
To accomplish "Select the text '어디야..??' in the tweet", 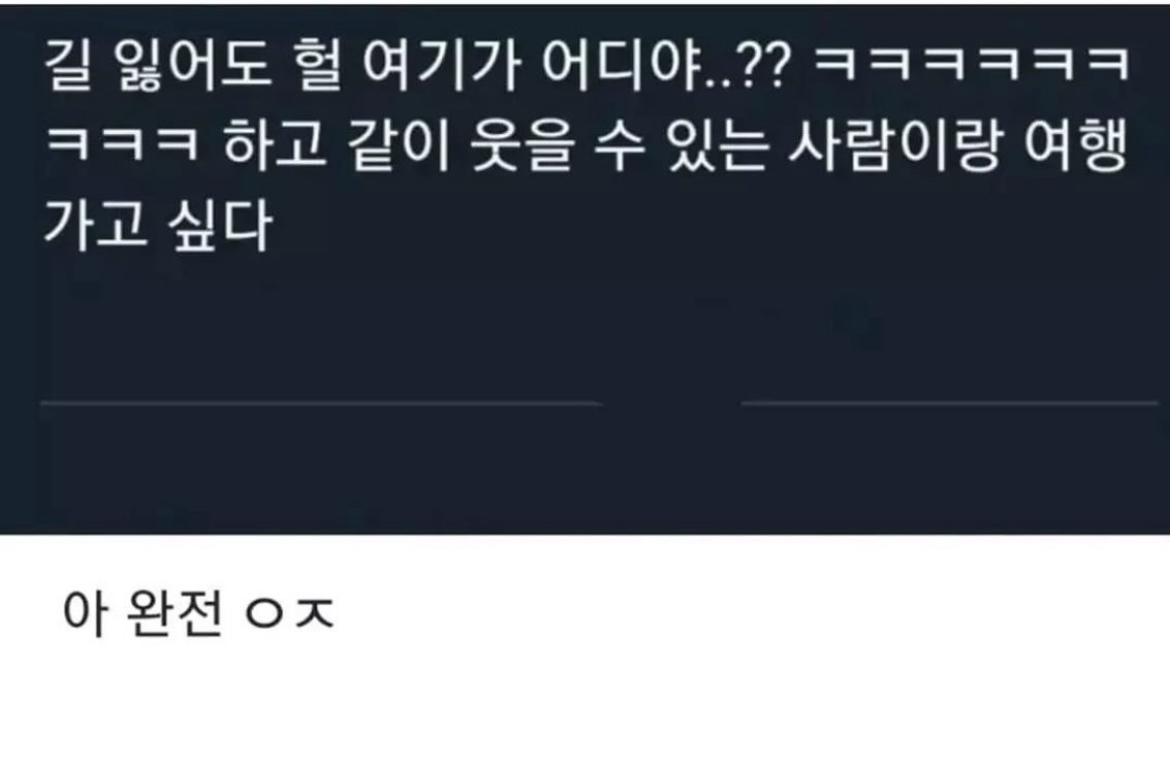I will (665, 65).
